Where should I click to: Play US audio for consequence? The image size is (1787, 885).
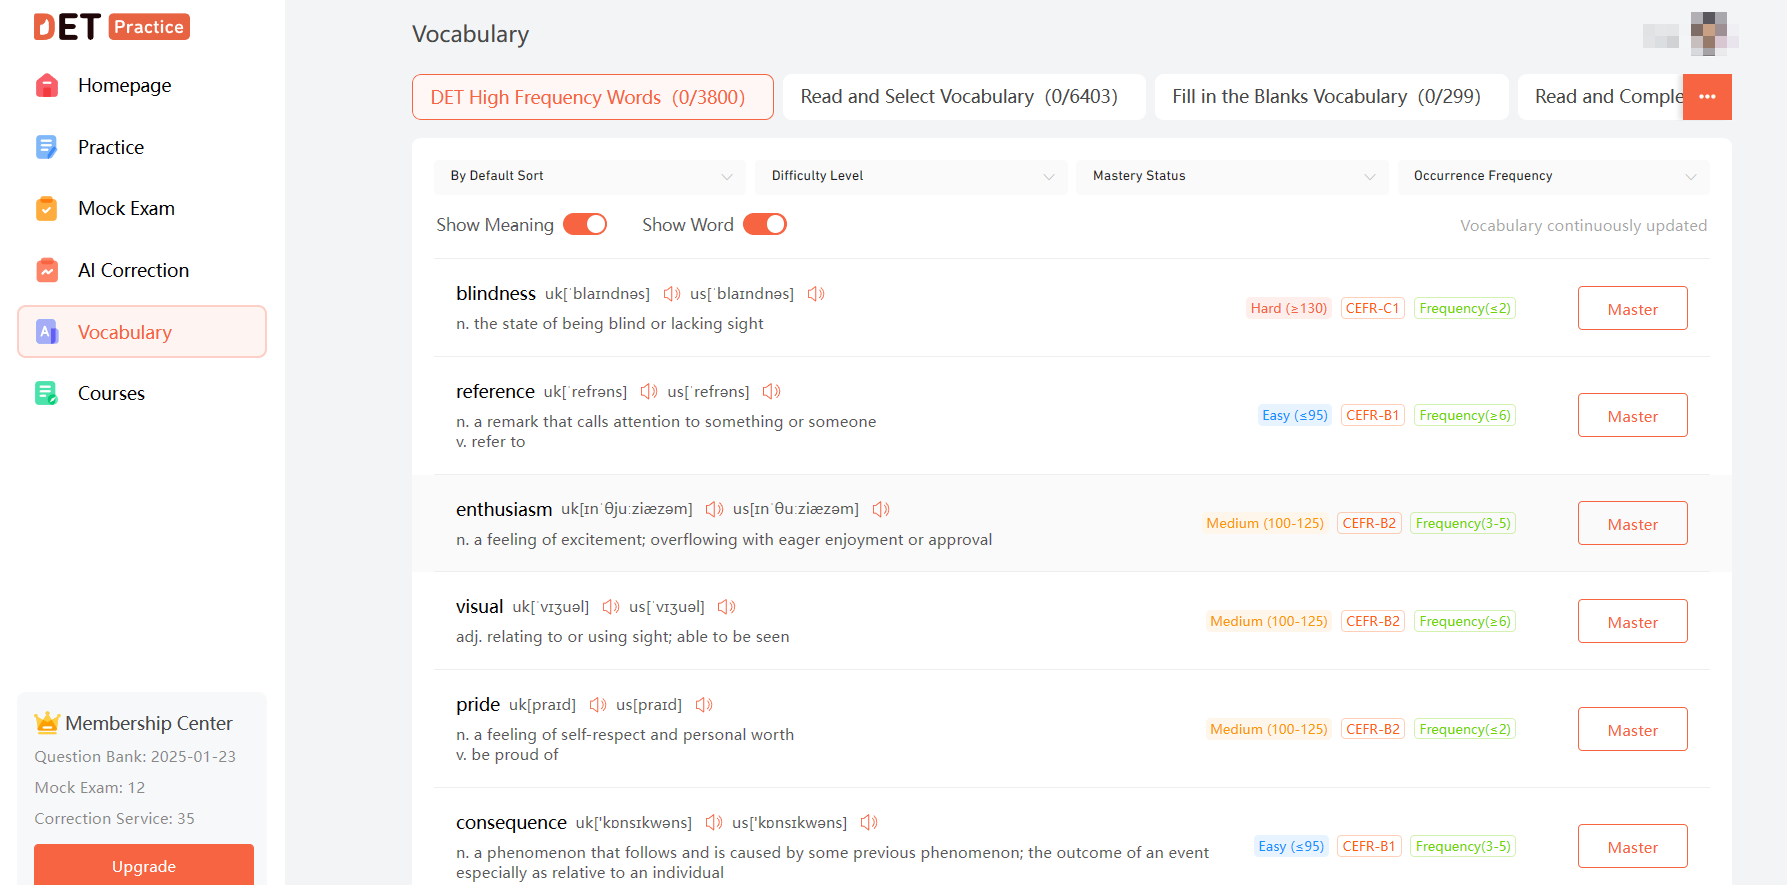tap(869, 823)
